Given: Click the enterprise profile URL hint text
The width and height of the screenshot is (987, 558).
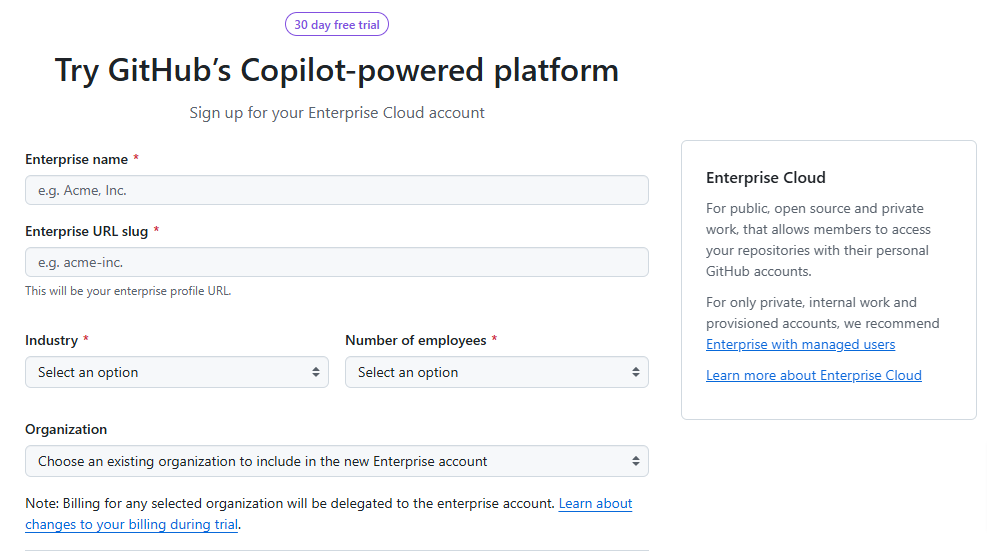Looking at the screenshot, I should [x=128, y=291].
